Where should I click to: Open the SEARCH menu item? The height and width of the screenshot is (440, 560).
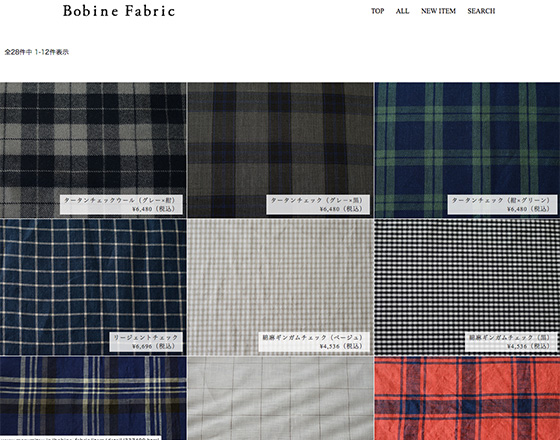[x=481, y=11]
